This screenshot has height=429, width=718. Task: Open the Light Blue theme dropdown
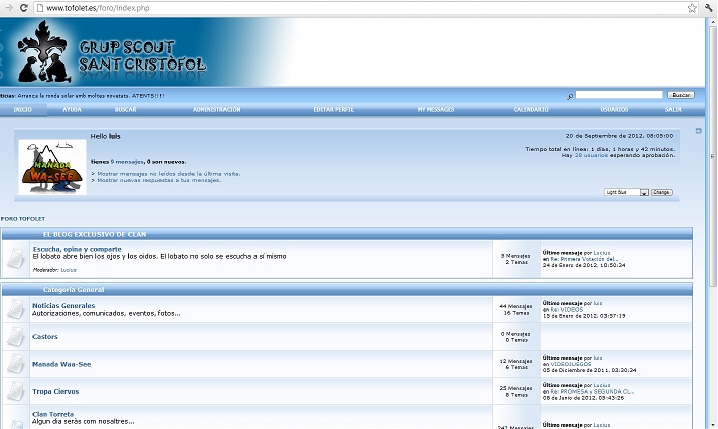click(626, 192)
